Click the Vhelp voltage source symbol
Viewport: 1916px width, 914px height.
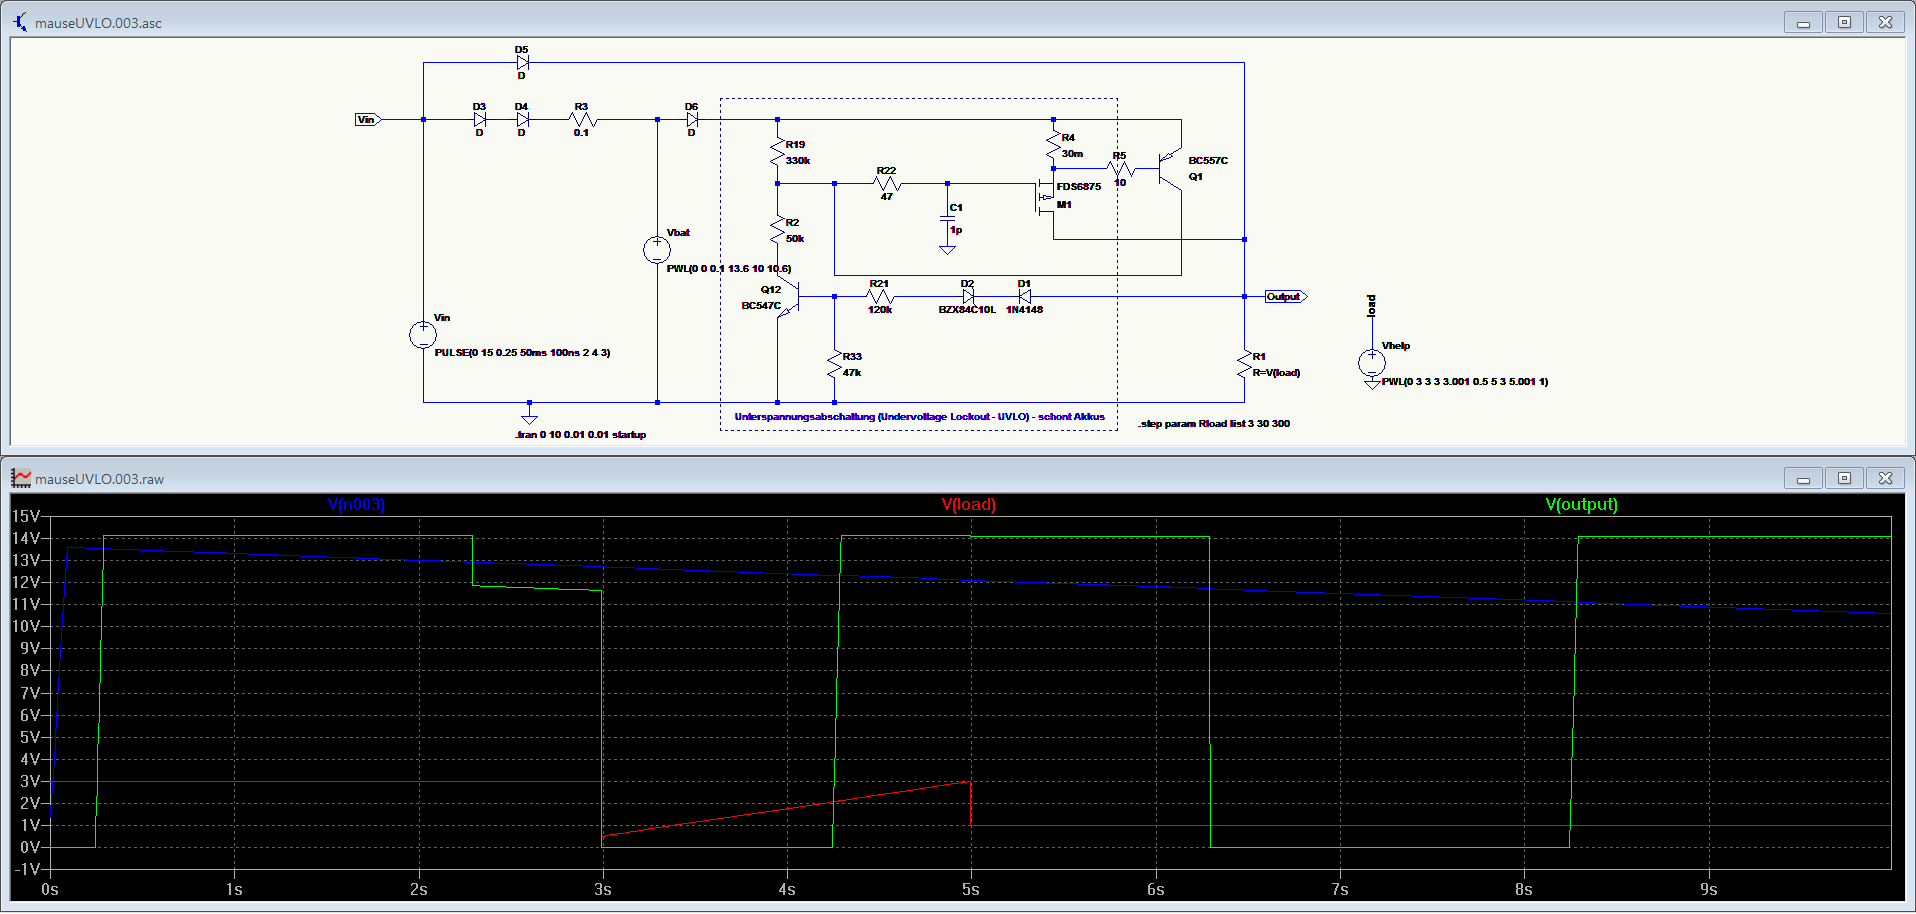tap(1372, 363)
